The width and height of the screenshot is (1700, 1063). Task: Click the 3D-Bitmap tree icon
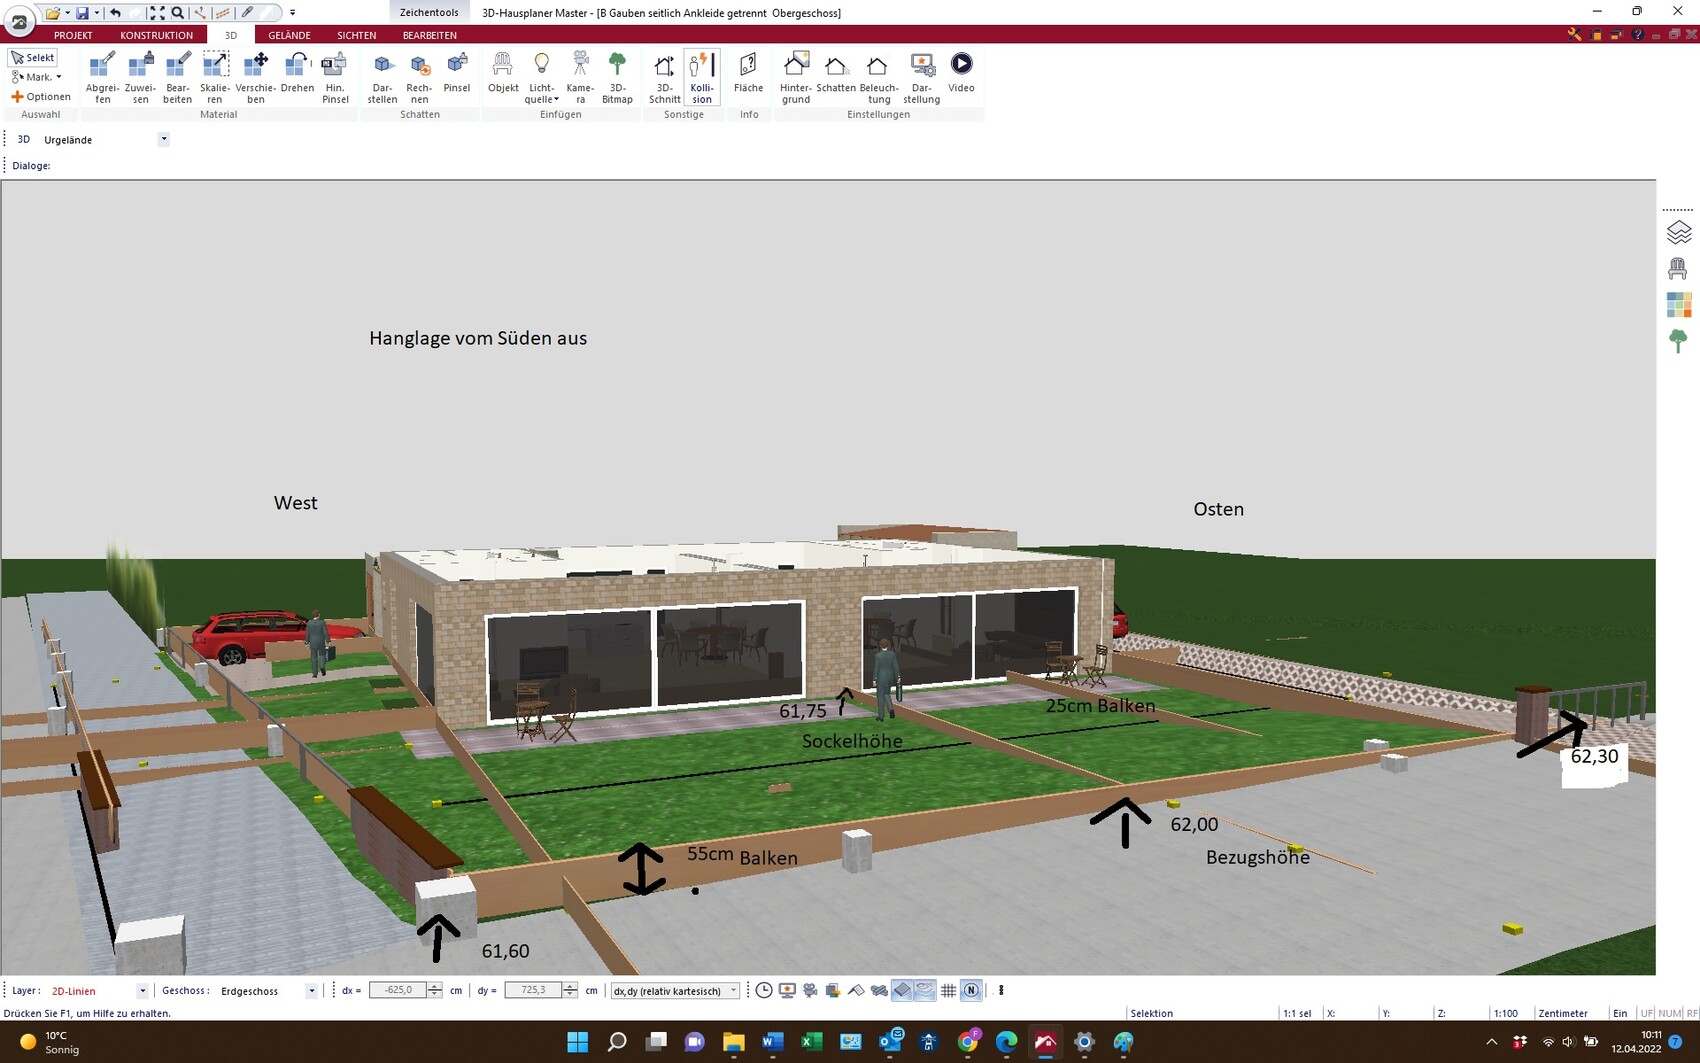pyautogui.click(x=617, y=77)
